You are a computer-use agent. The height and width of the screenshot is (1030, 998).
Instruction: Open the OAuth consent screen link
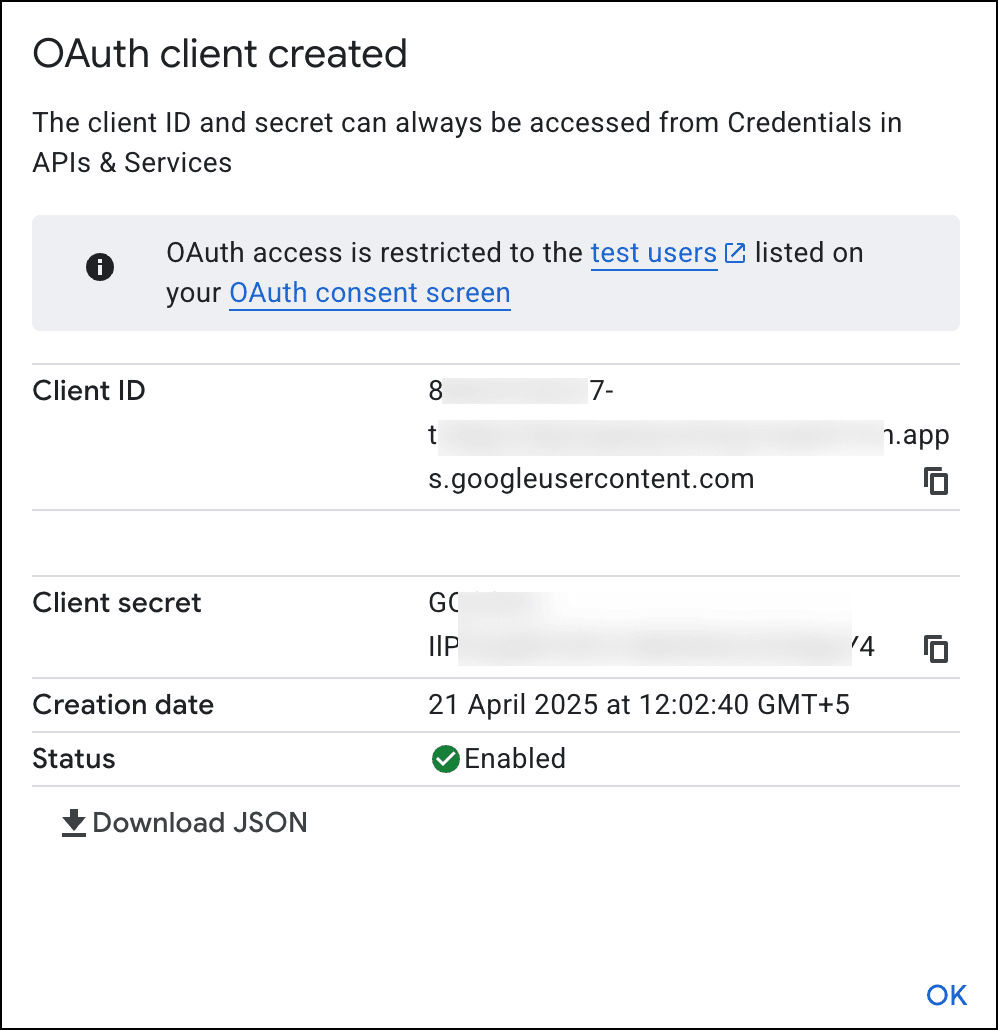tap(370, 293)
